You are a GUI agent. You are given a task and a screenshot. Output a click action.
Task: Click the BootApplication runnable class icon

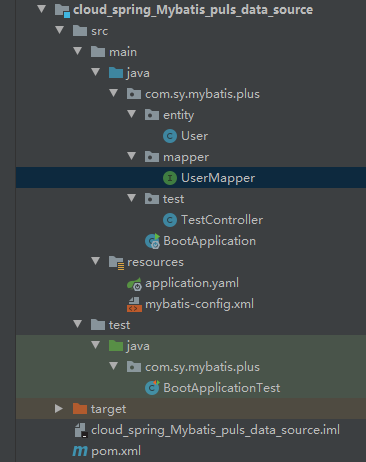(153, 241)
